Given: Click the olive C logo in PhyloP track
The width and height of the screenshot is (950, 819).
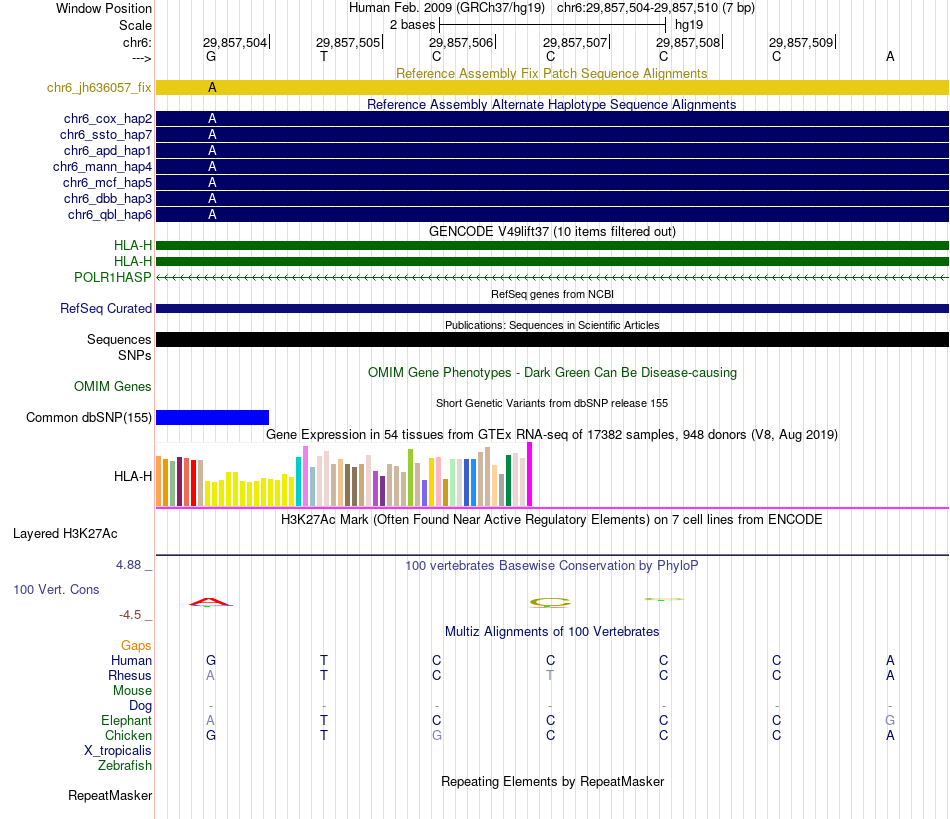Looking at the screenshot, I should (x=550, y=602).
